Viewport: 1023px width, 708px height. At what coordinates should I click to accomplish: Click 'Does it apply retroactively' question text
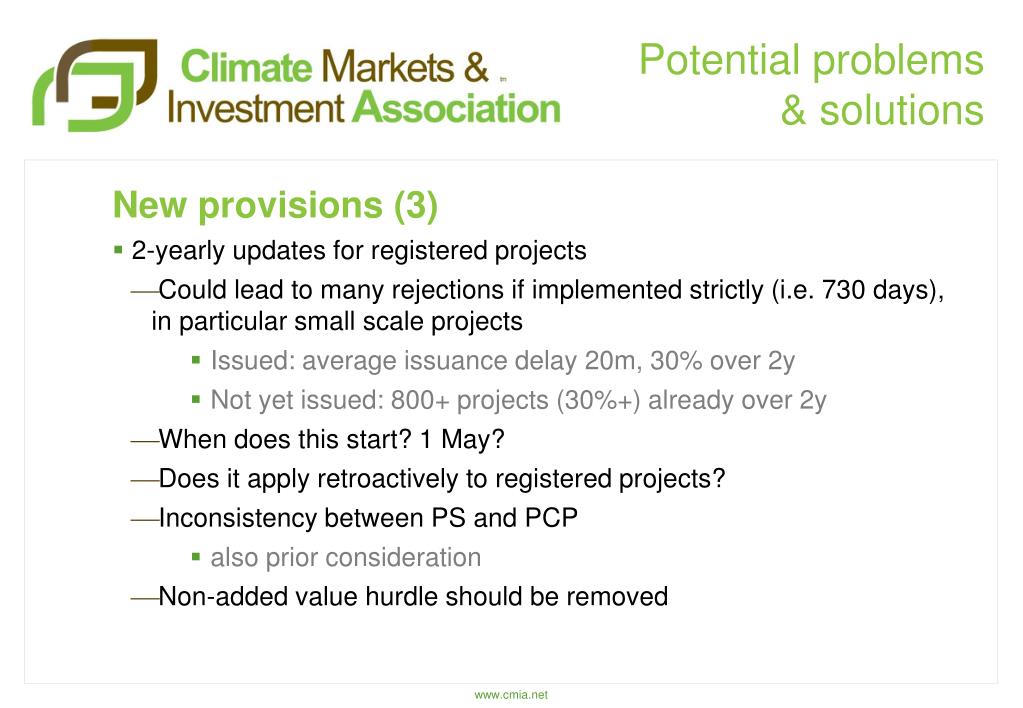click(x=442, y=479)
